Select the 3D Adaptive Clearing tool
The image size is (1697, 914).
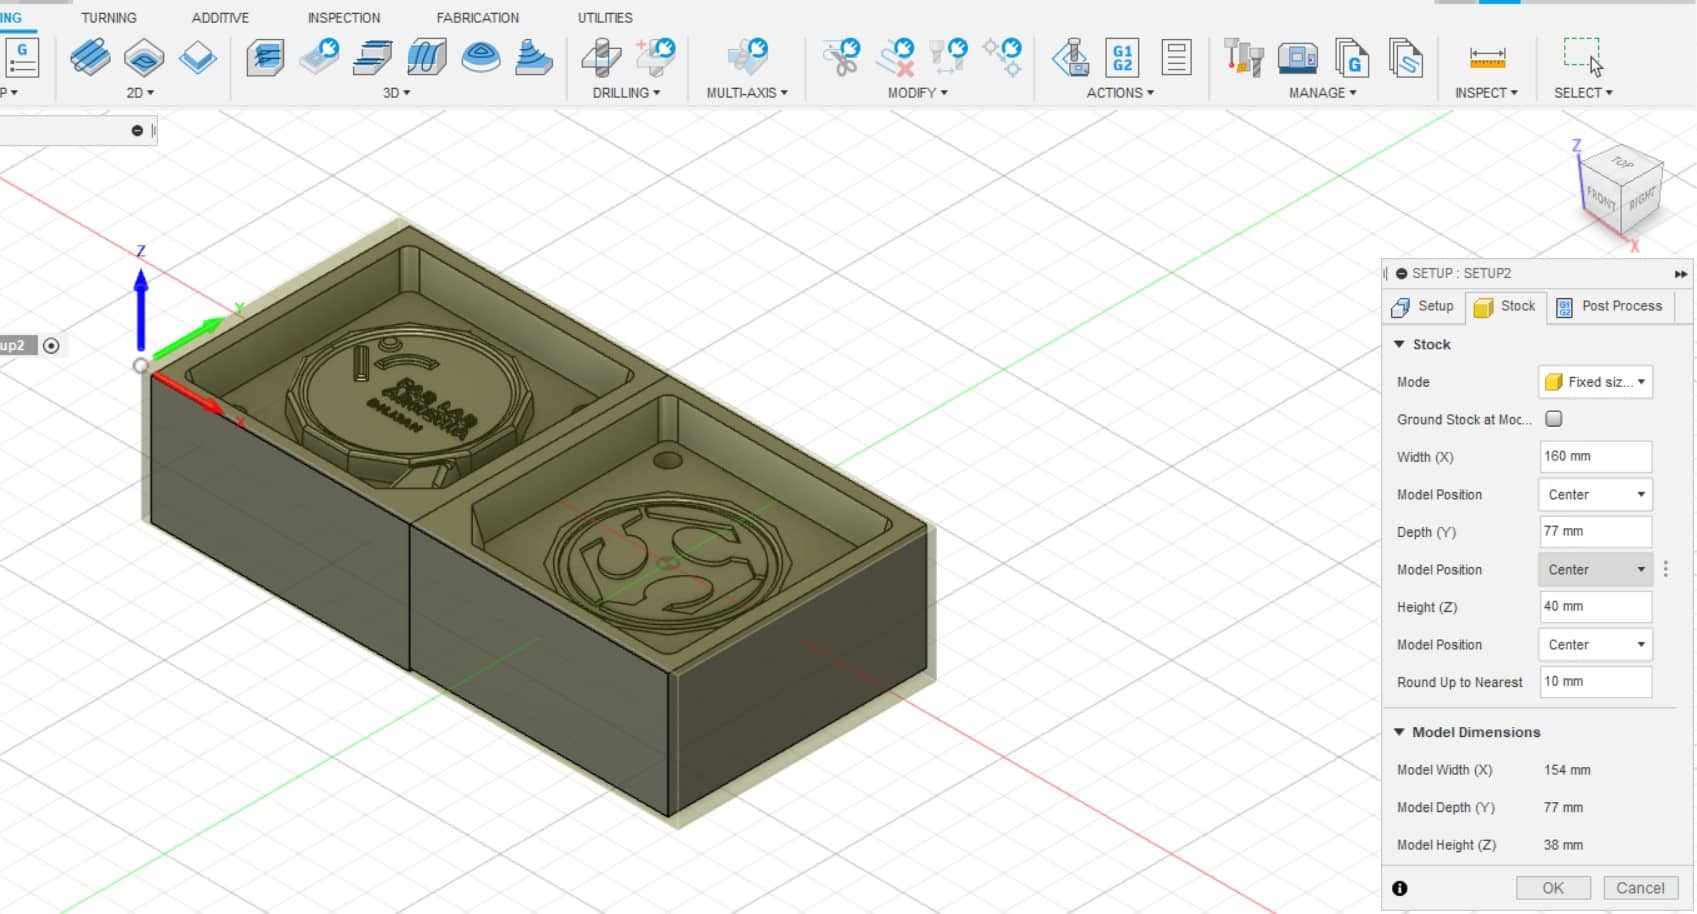265,57
